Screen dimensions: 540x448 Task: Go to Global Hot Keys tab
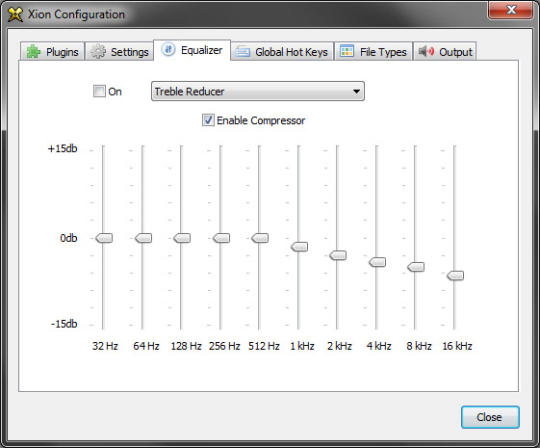(x=282, y=52)
